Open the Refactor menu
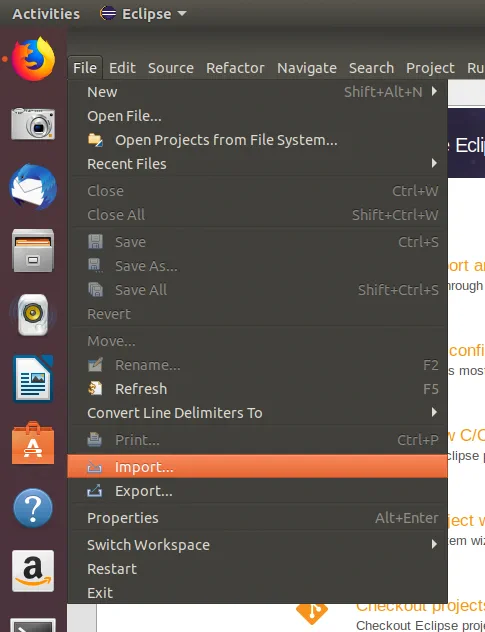Screen dimensions: 485x632 click(235, 68)
